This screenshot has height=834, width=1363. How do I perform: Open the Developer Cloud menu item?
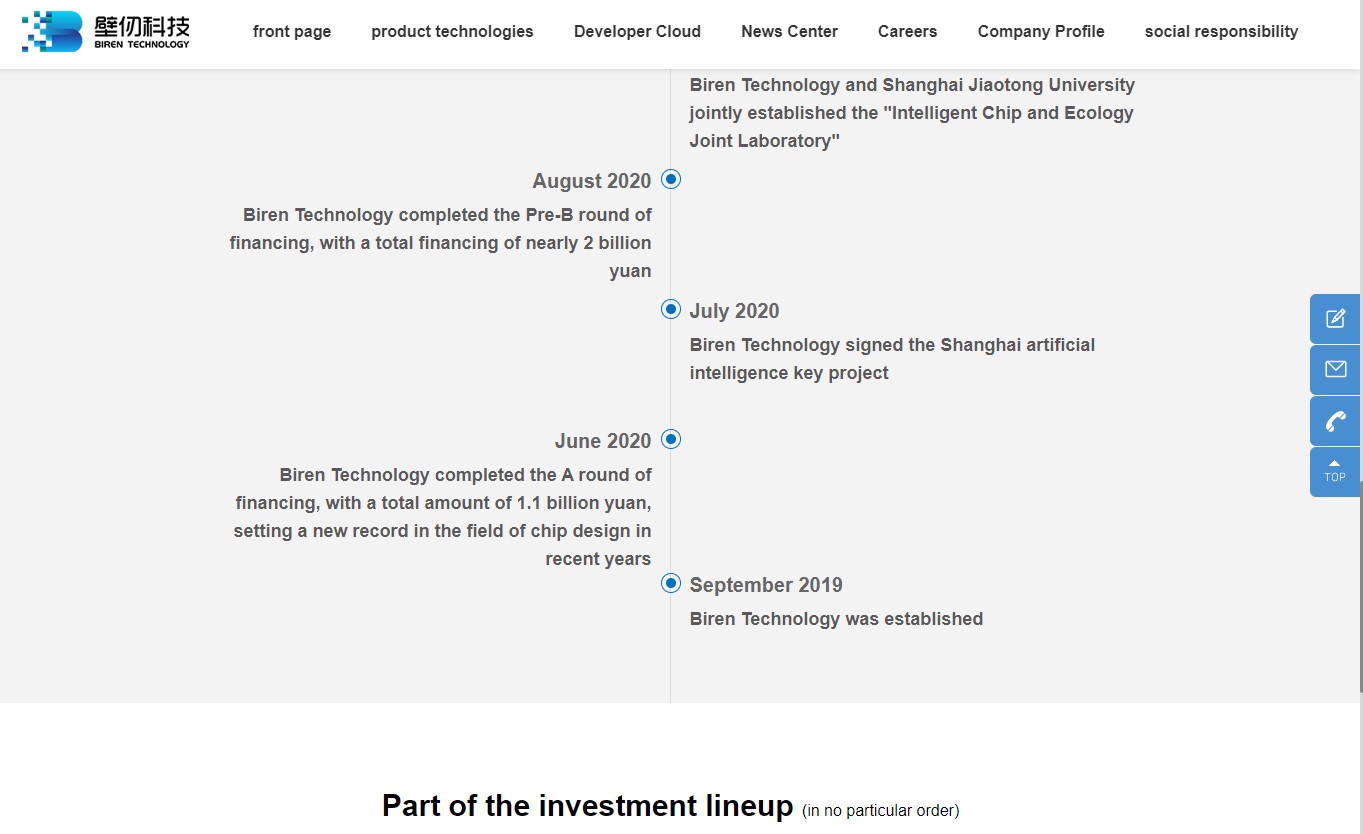tap(637, 31)
